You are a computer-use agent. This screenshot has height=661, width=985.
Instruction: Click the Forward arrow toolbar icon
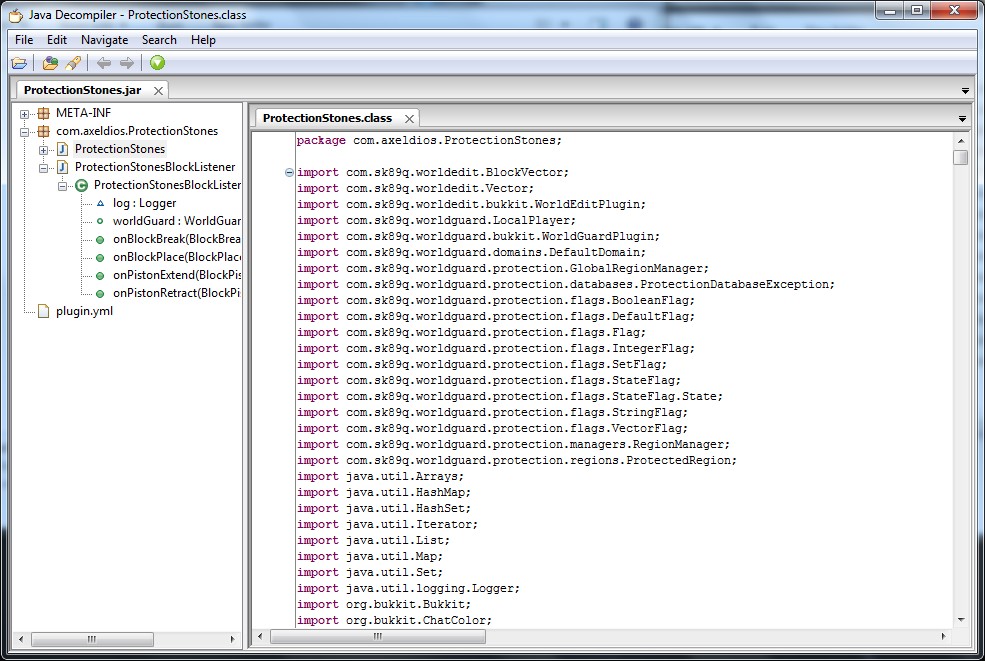coord(127,63)
